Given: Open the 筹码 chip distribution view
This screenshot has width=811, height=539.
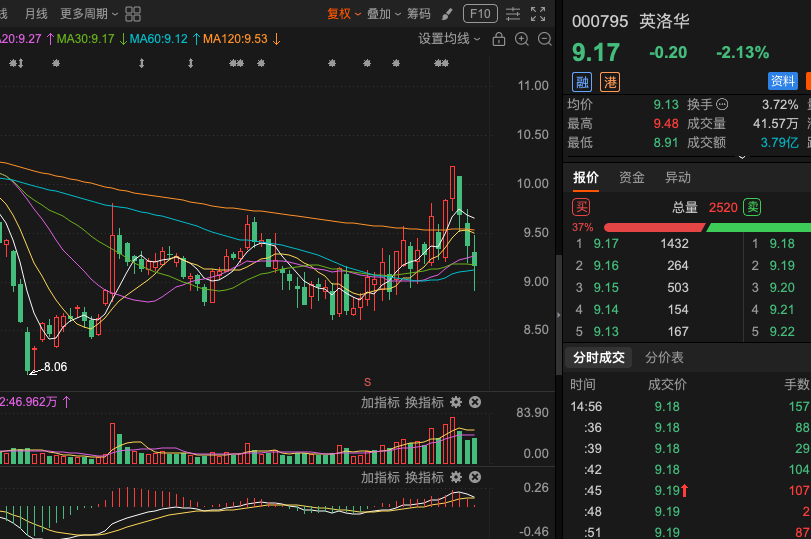Looking at the screenshot, I should (x=419, y=14).
